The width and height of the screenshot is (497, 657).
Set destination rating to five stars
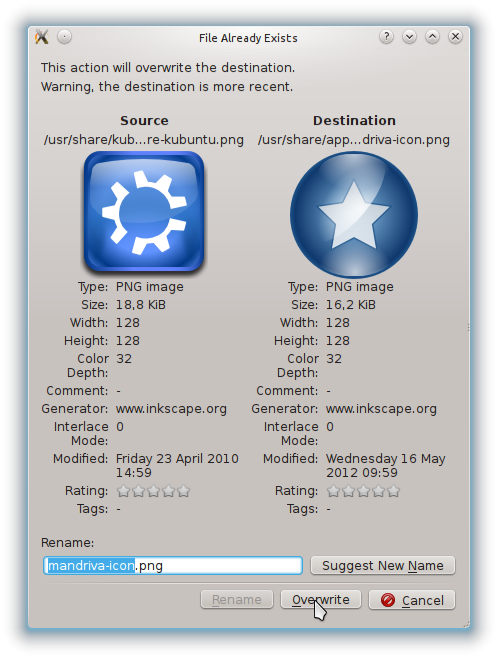click(x=393, y=491)
